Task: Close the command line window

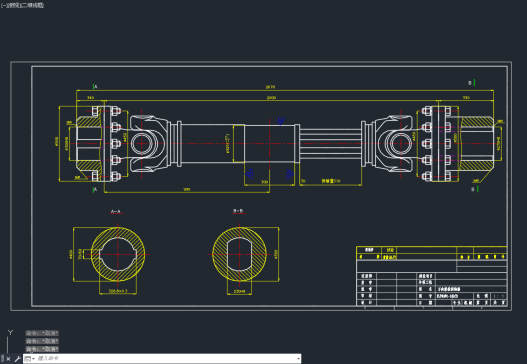Action: coord(8,359)
